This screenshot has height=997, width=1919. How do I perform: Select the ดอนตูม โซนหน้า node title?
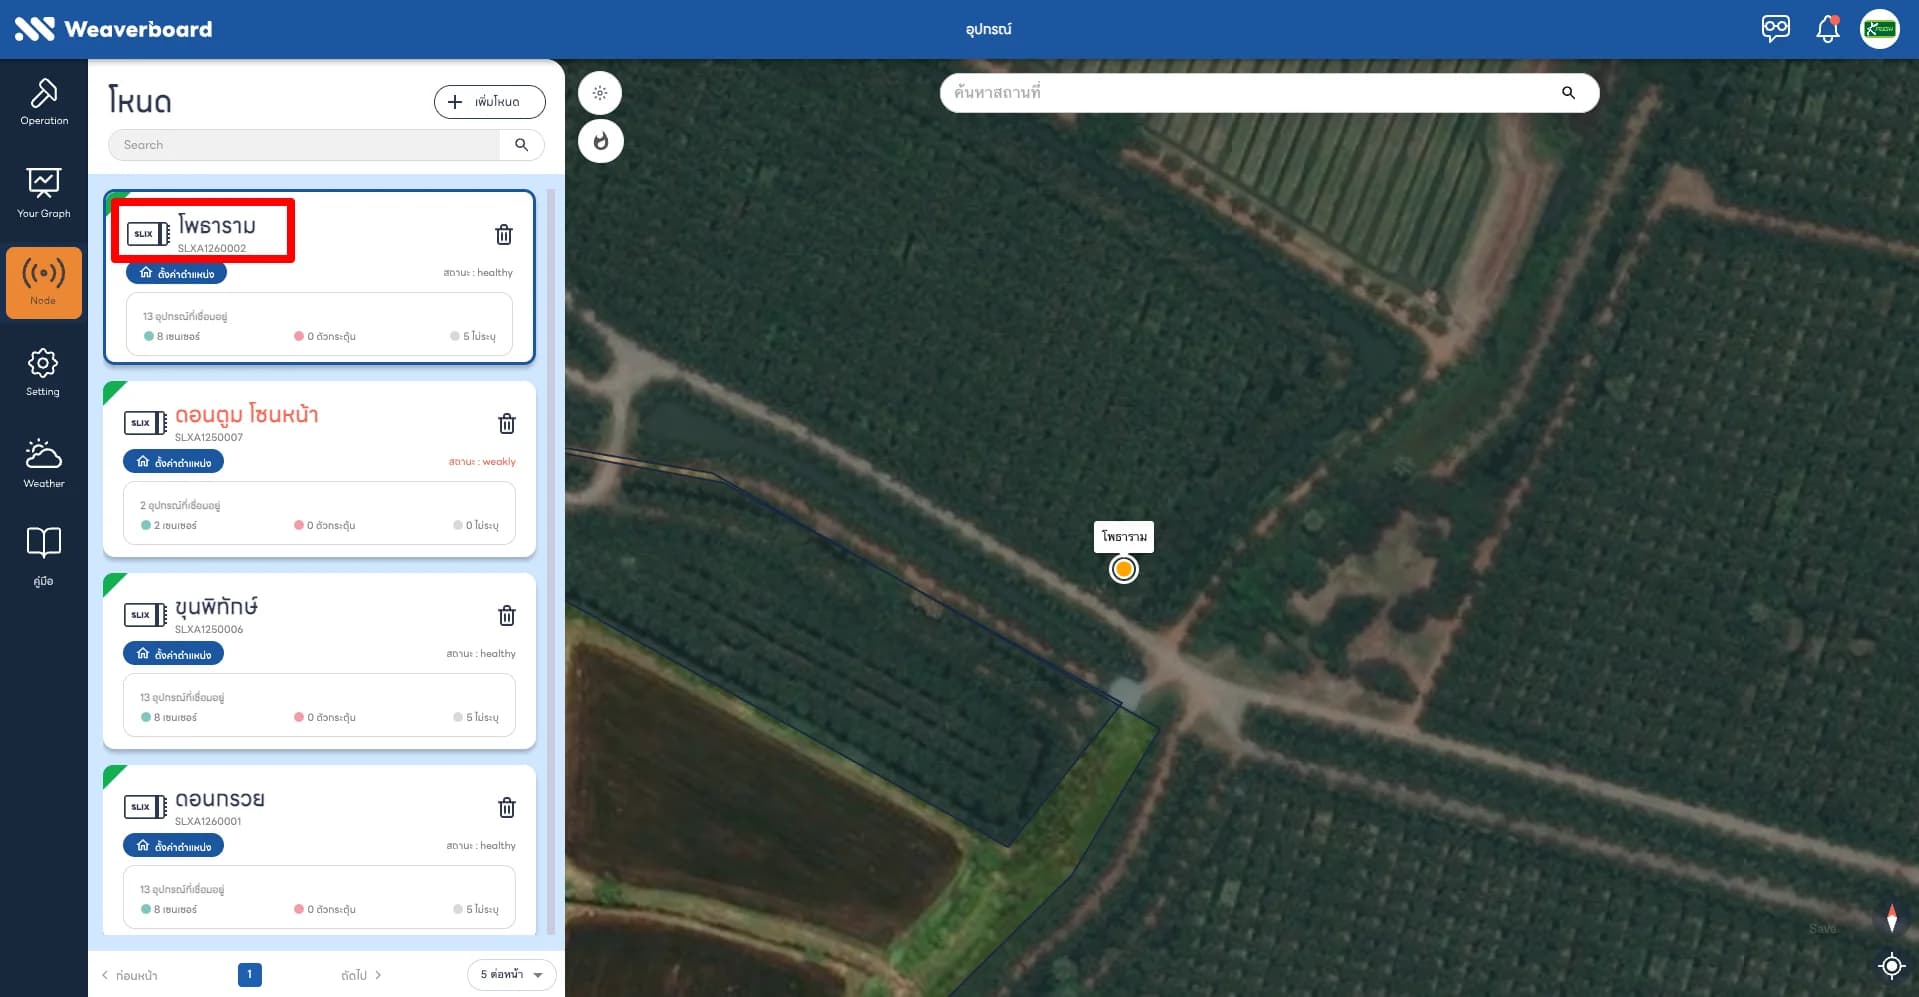click(x=246, y=414)
